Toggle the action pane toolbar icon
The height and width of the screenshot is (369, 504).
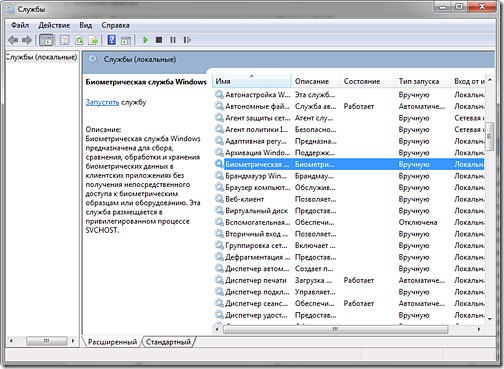pos(126,40)
